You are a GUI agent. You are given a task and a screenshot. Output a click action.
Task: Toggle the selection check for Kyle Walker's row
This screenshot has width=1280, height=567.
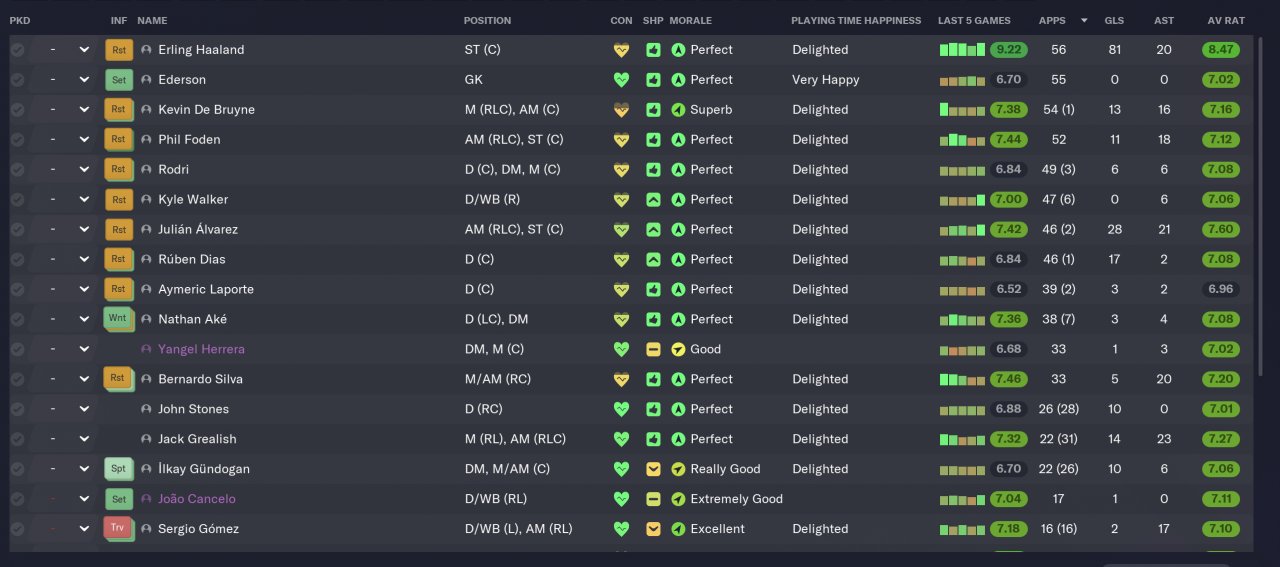17,200
